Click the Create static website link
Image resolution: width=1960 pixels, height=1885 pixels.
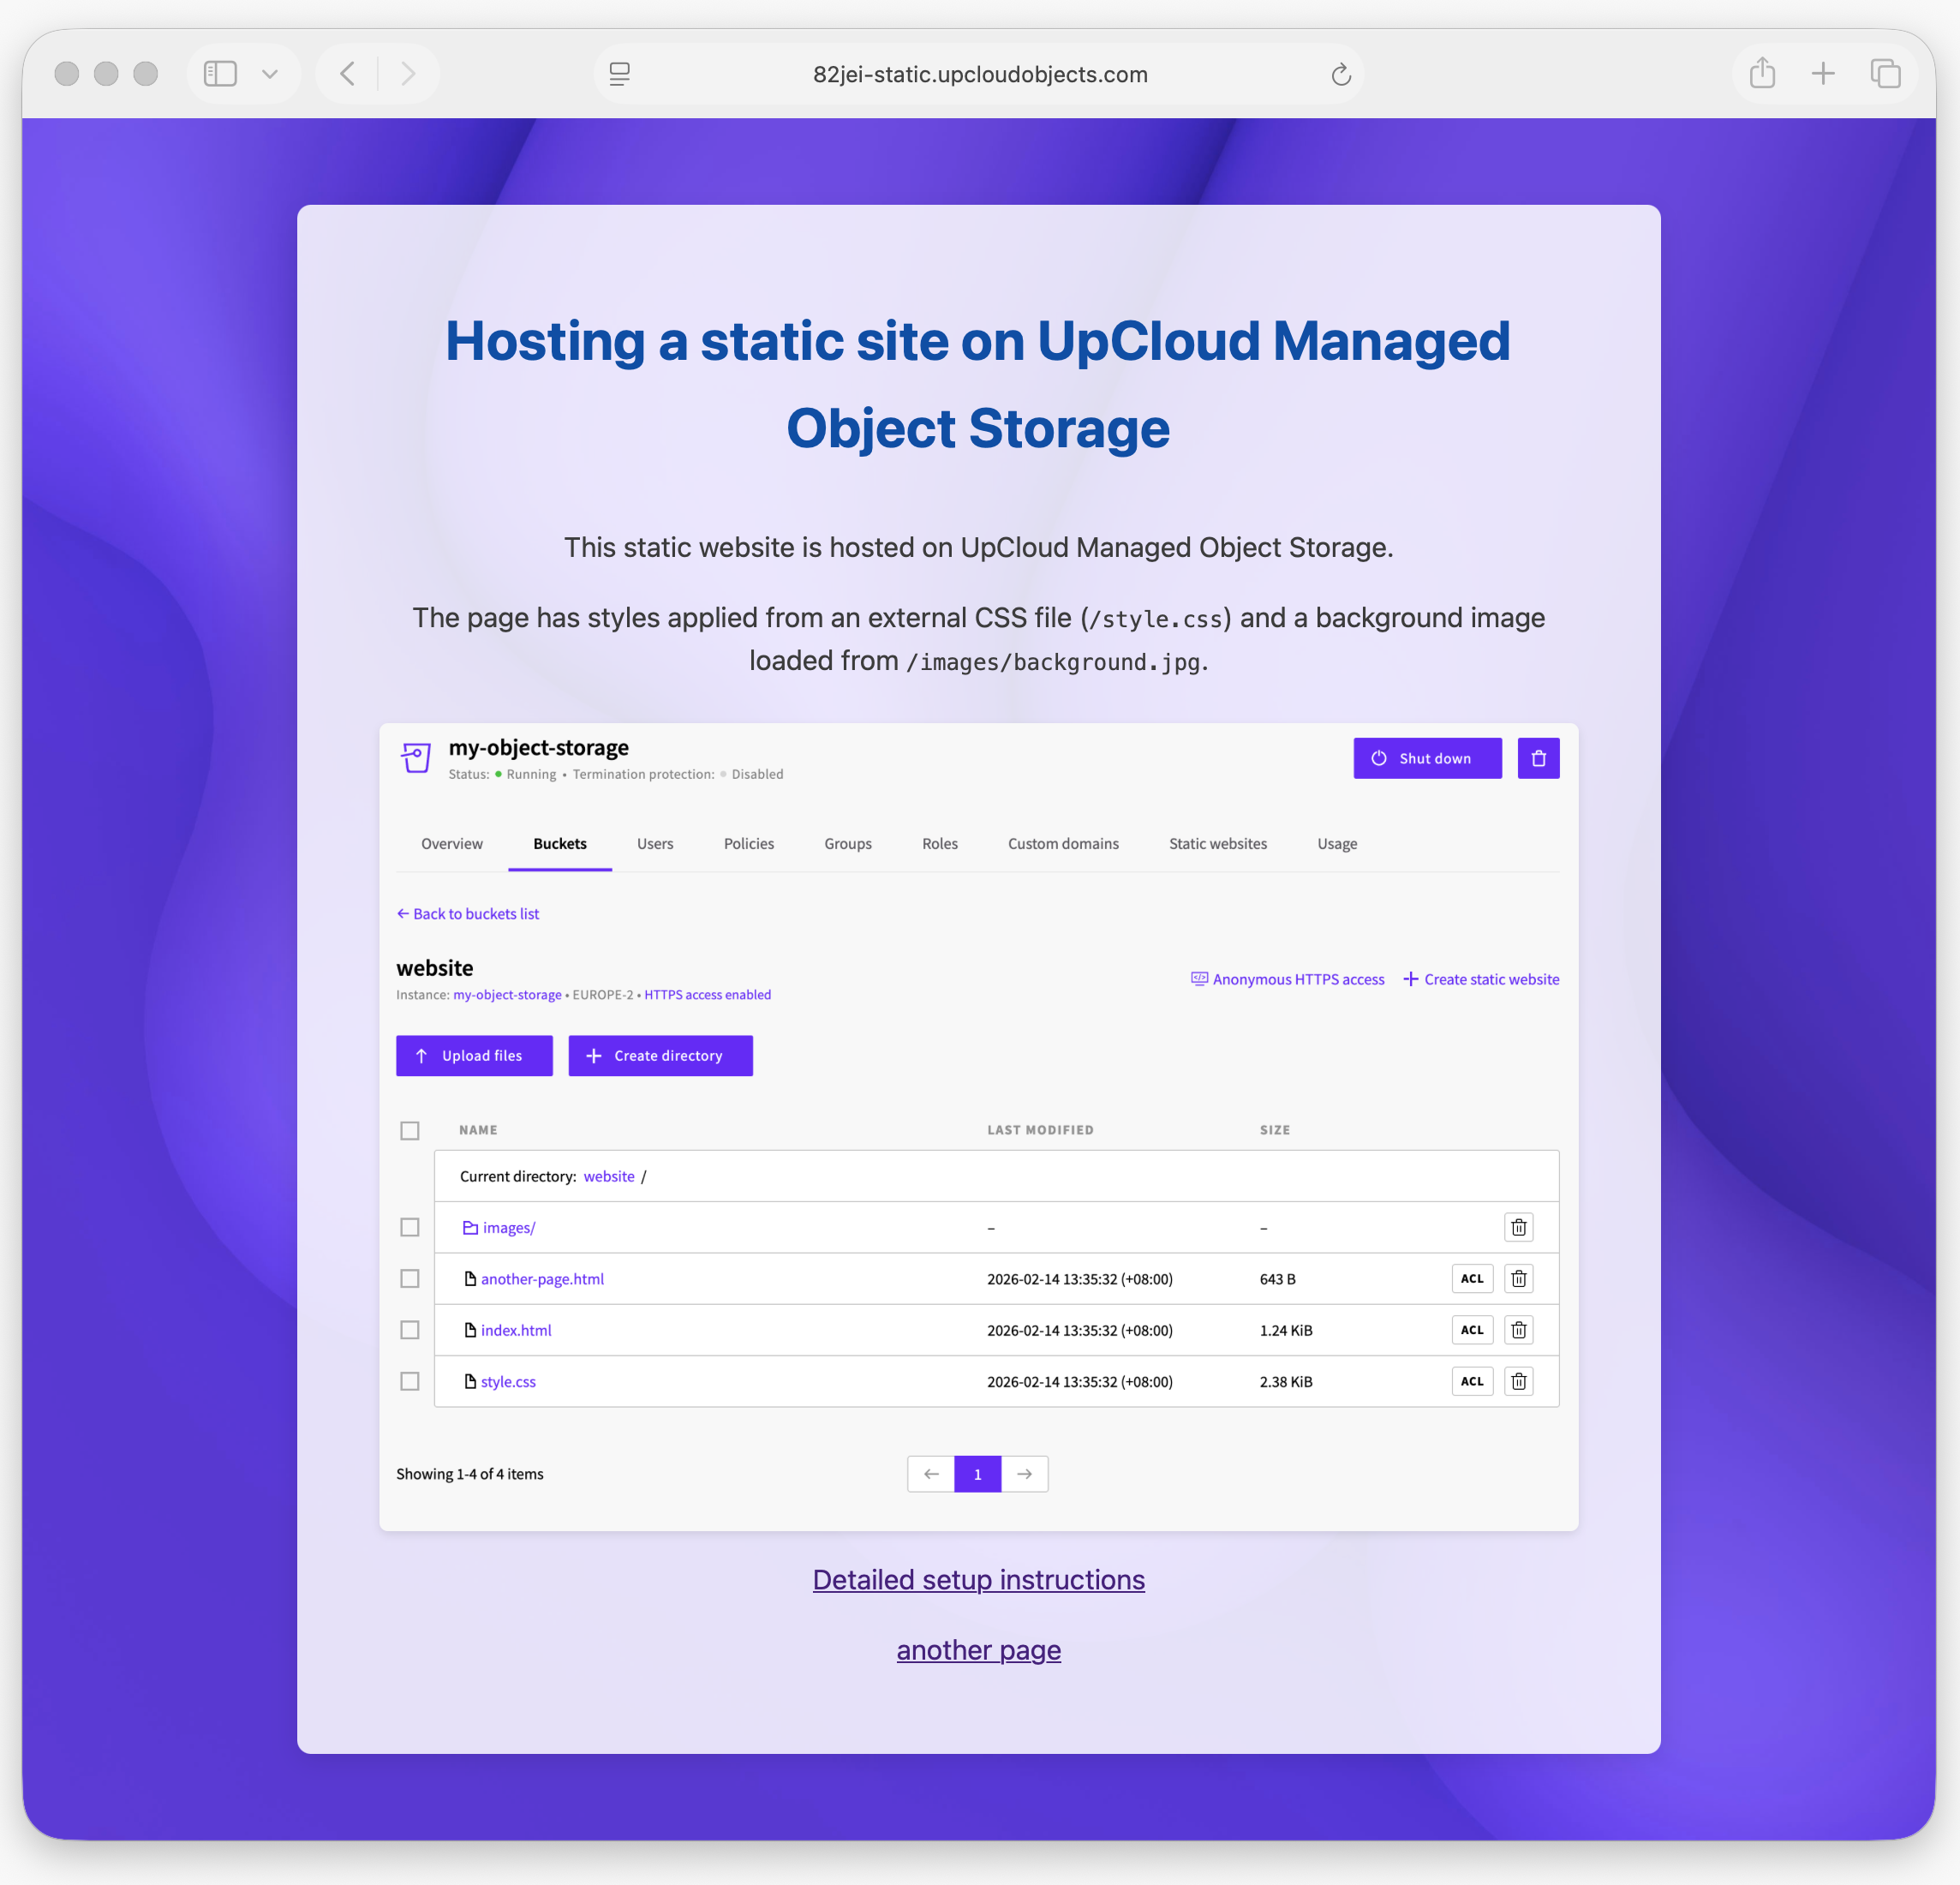(1481, 979)
